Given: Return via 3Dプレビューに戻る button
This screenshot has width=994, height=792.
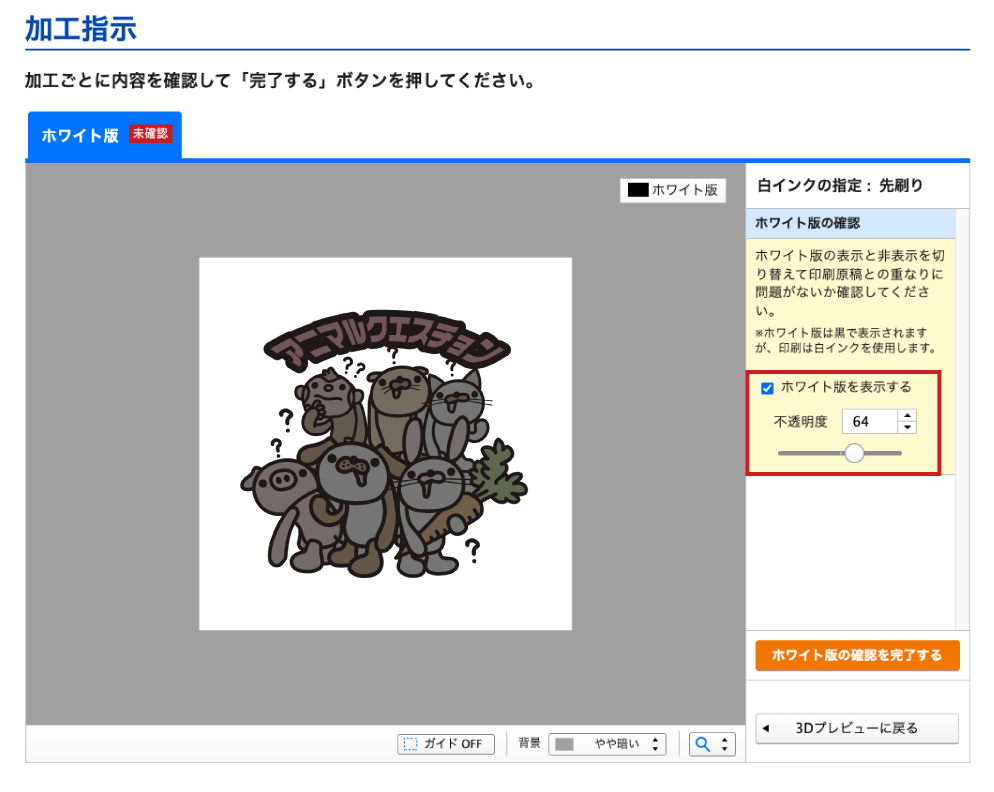Looking at the screenshot, I should point(857,728).
